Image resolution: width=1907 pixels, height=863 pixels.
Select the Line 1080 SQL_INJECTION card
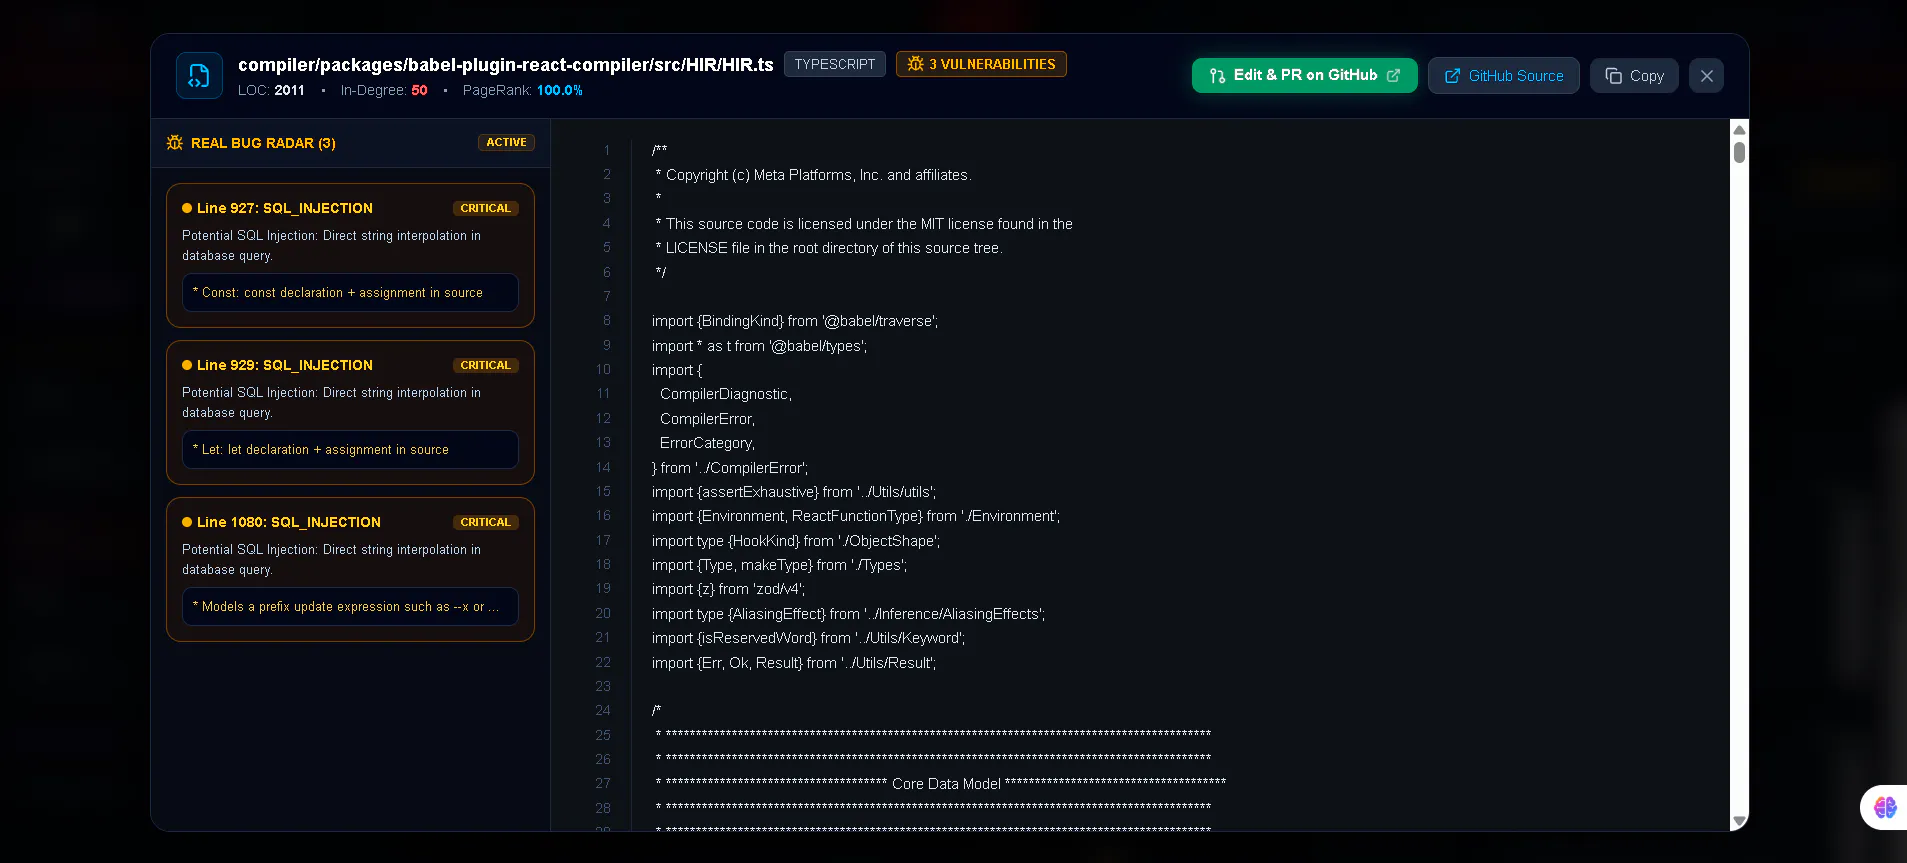point(350,569)
